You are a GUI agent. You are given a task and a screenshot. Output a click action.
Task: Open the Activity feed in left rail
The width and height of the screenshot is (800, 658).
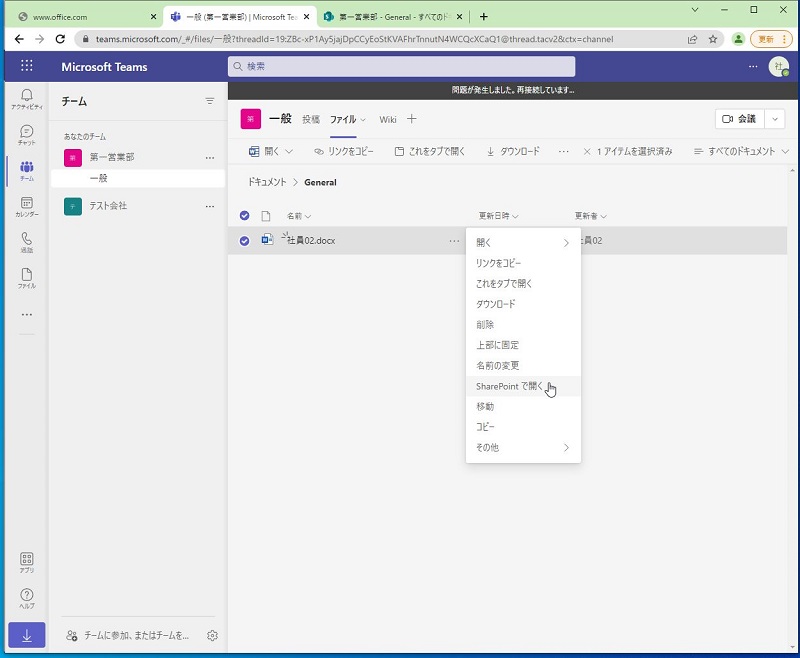click(x=27, y=99)
